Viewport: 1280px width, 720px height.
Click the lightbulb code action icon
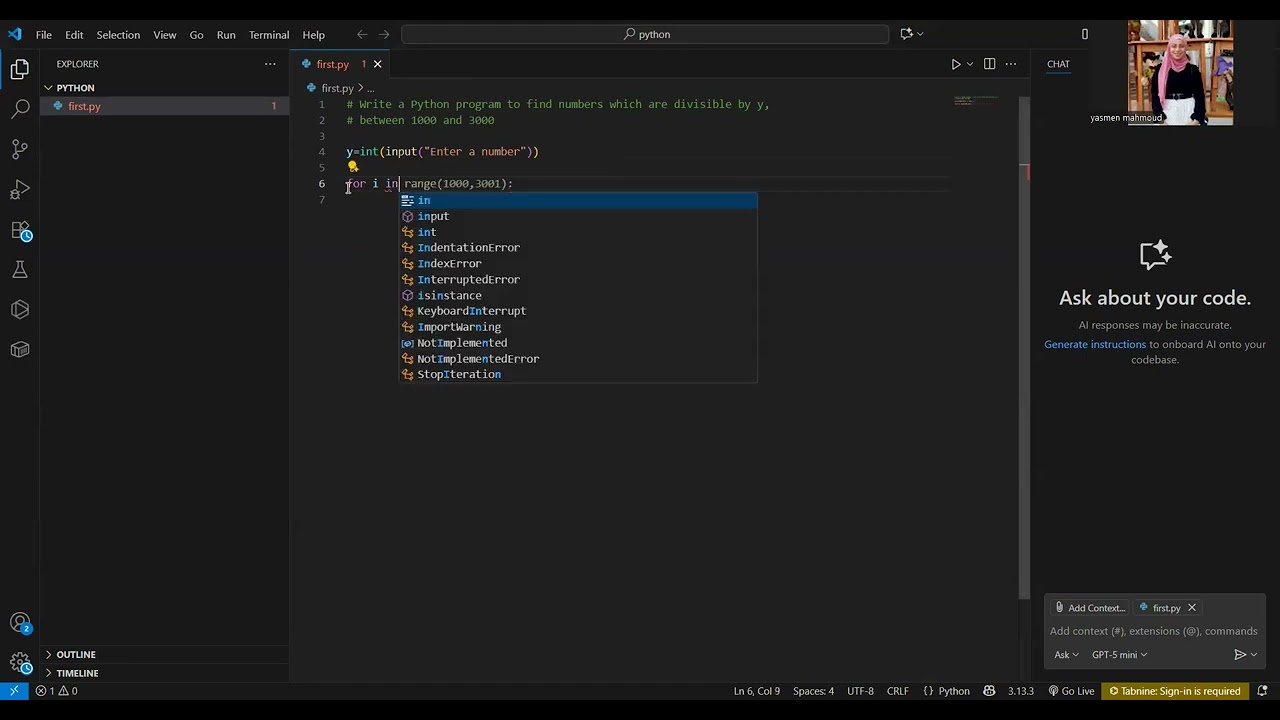pos(352,167)
